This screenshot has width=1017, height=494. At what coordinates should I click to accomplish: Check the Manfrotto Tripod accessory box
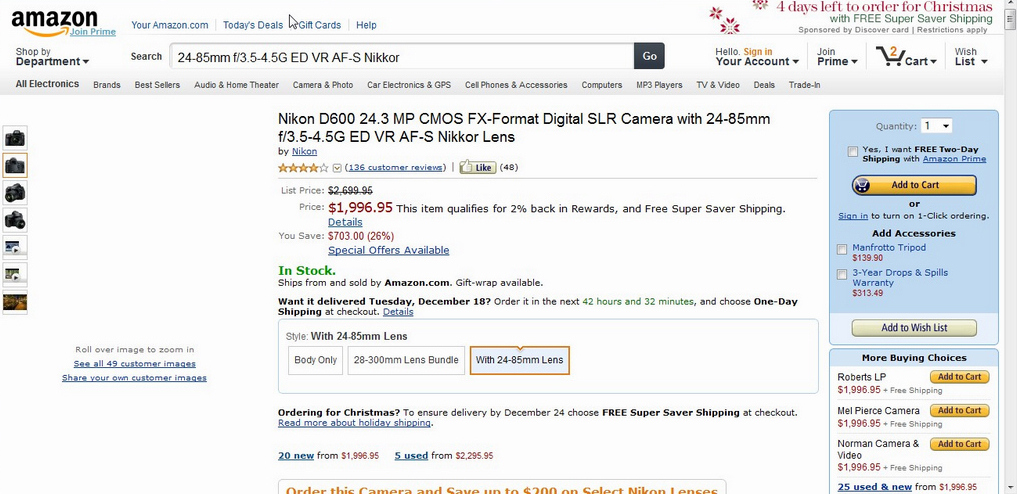point(842,250)
